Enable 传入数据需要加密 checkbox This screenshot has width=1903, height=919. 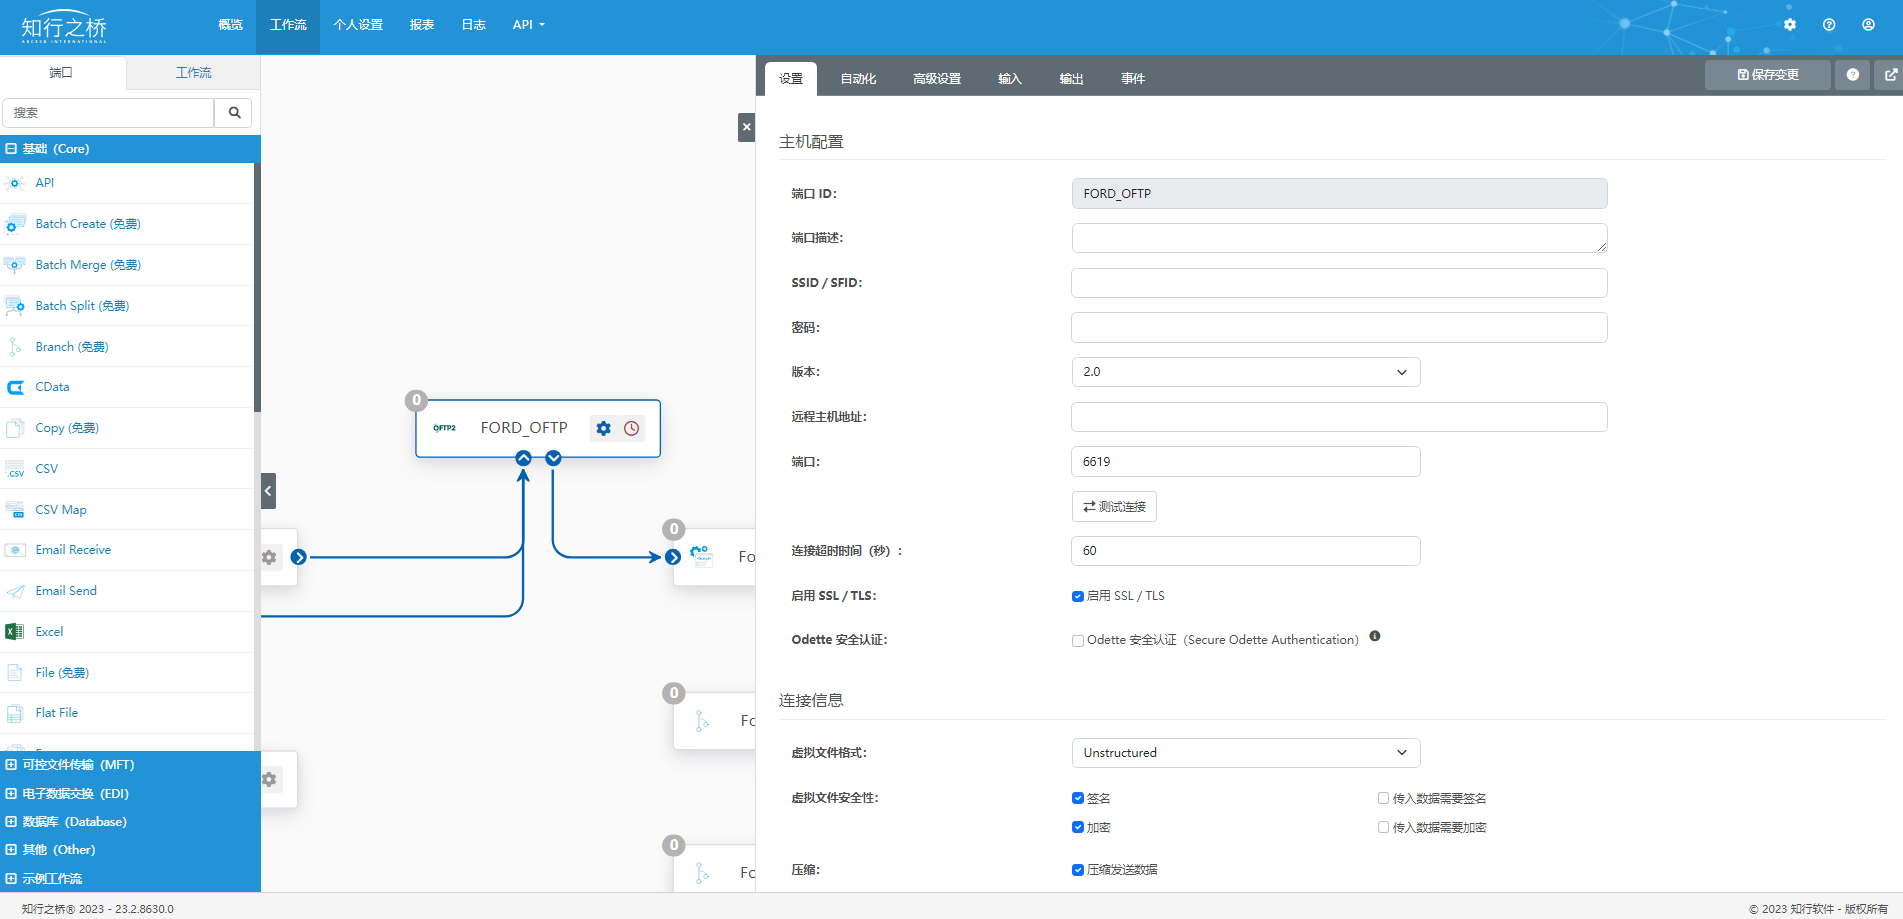[x=1384, y=827]
